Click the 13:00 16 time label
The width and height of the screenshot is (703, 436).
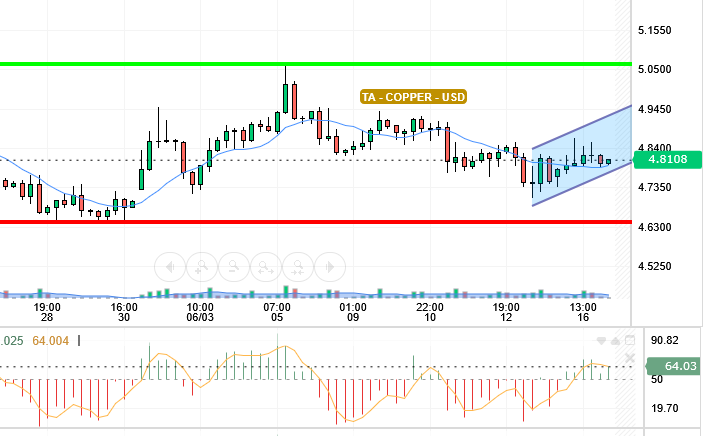coord(583,312)
